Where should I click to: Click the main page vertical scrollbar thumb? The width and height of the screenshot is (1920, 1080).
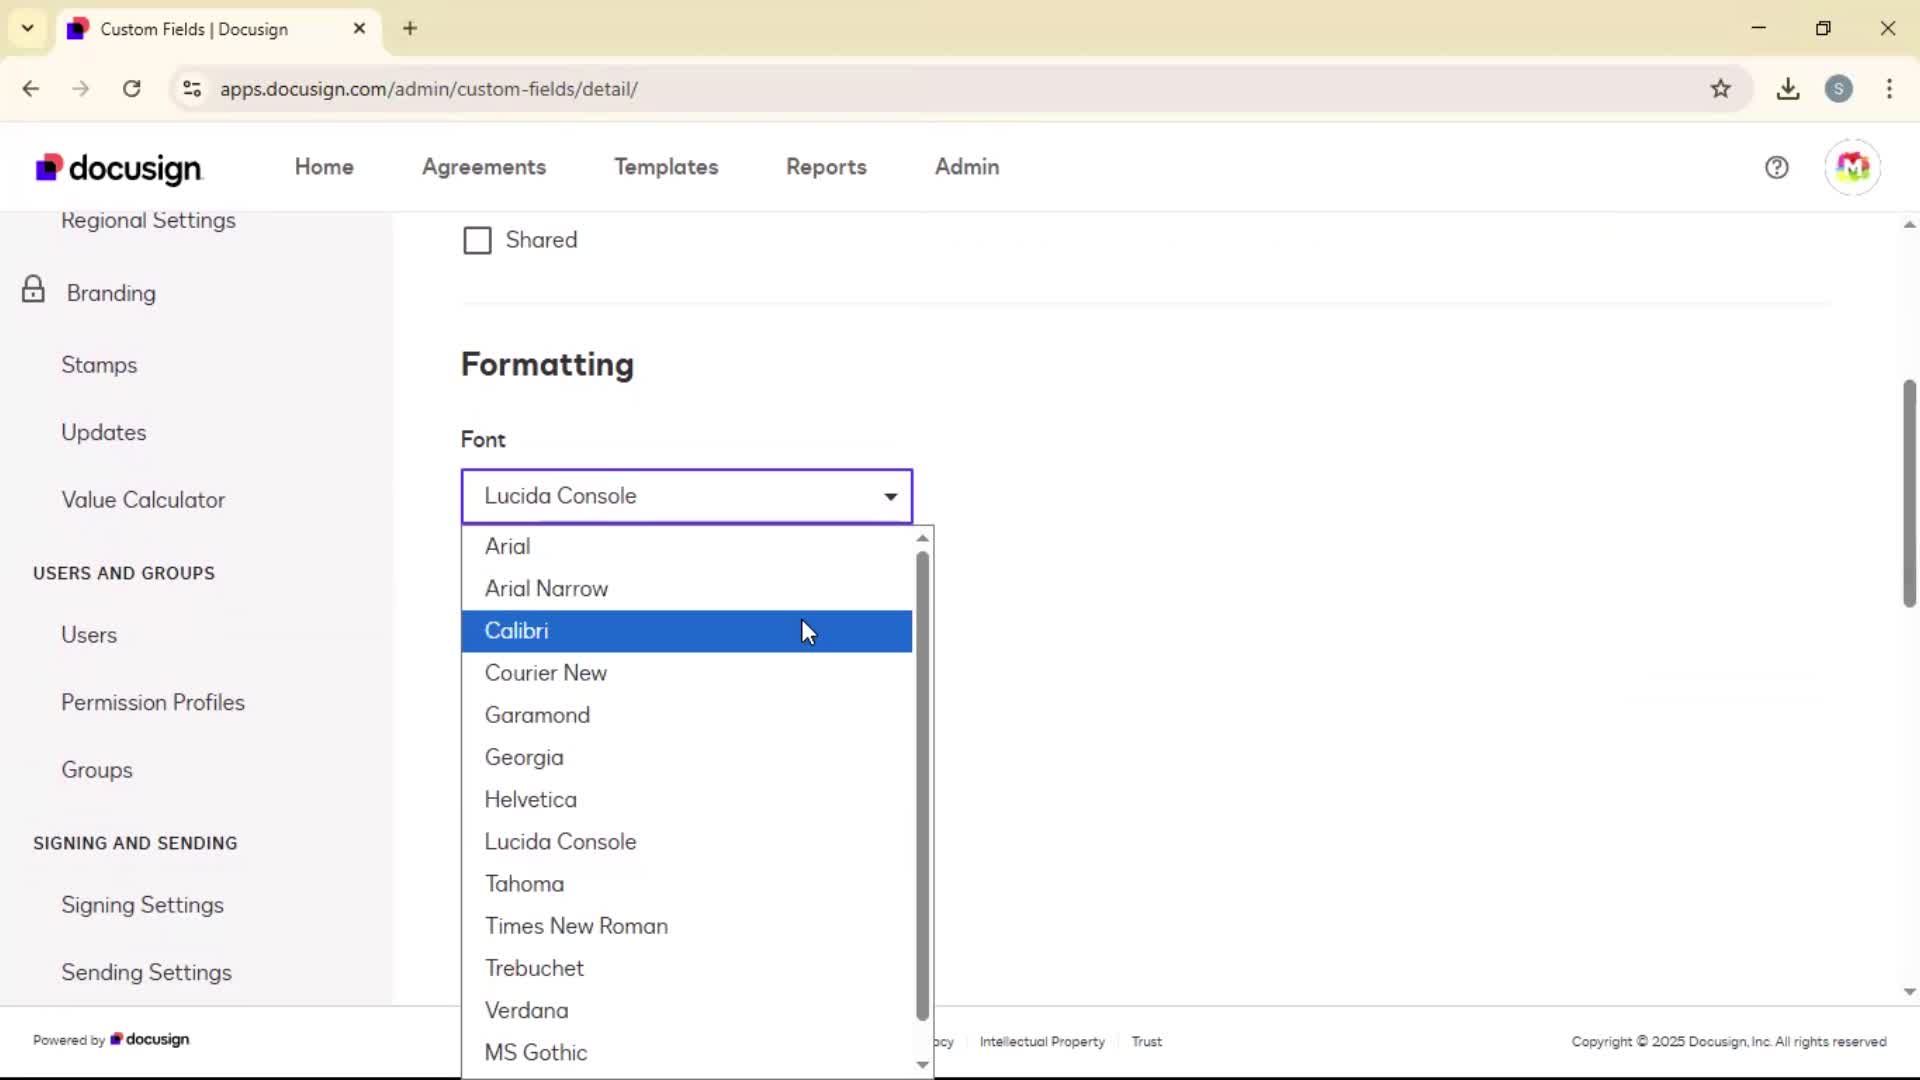click(1909, 493)
